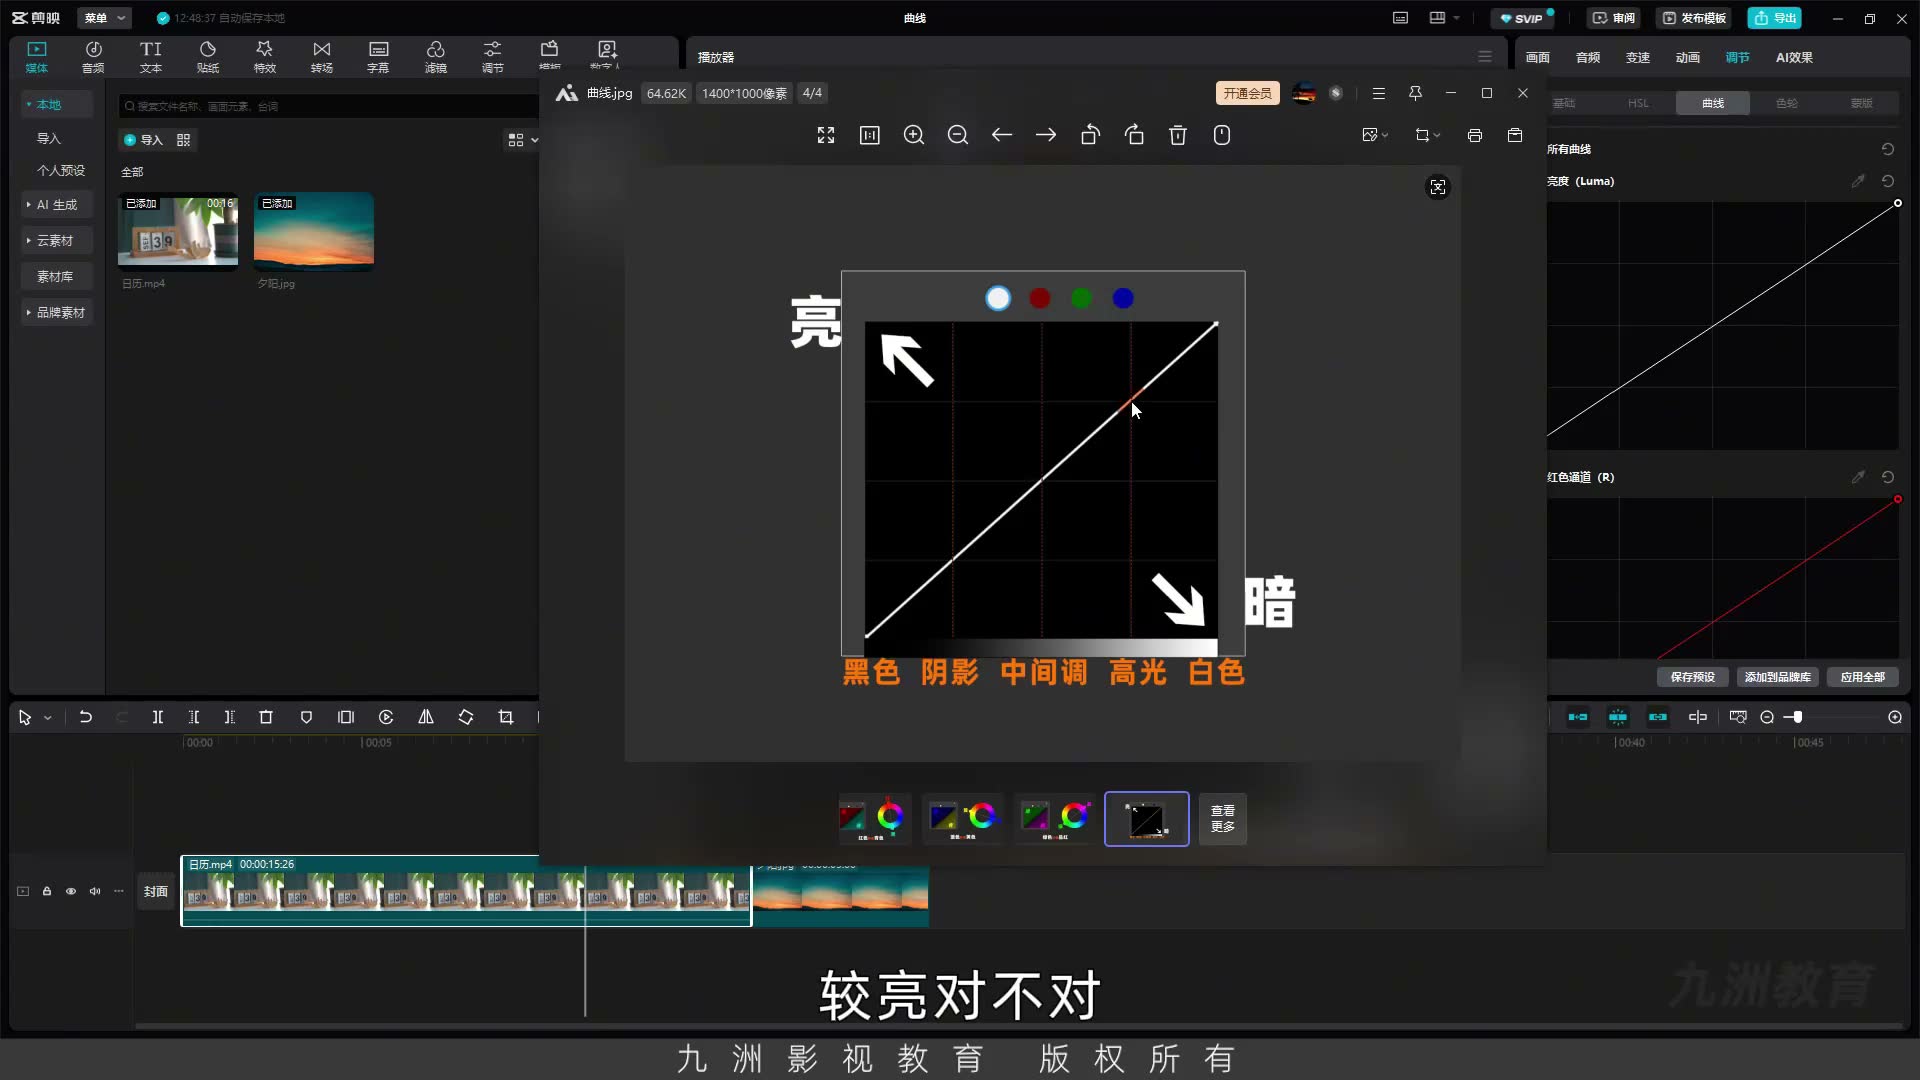1920x1080 pixels.
Task: Click the Luma curve top-right control point
Action: click(x=1898, y=203)
